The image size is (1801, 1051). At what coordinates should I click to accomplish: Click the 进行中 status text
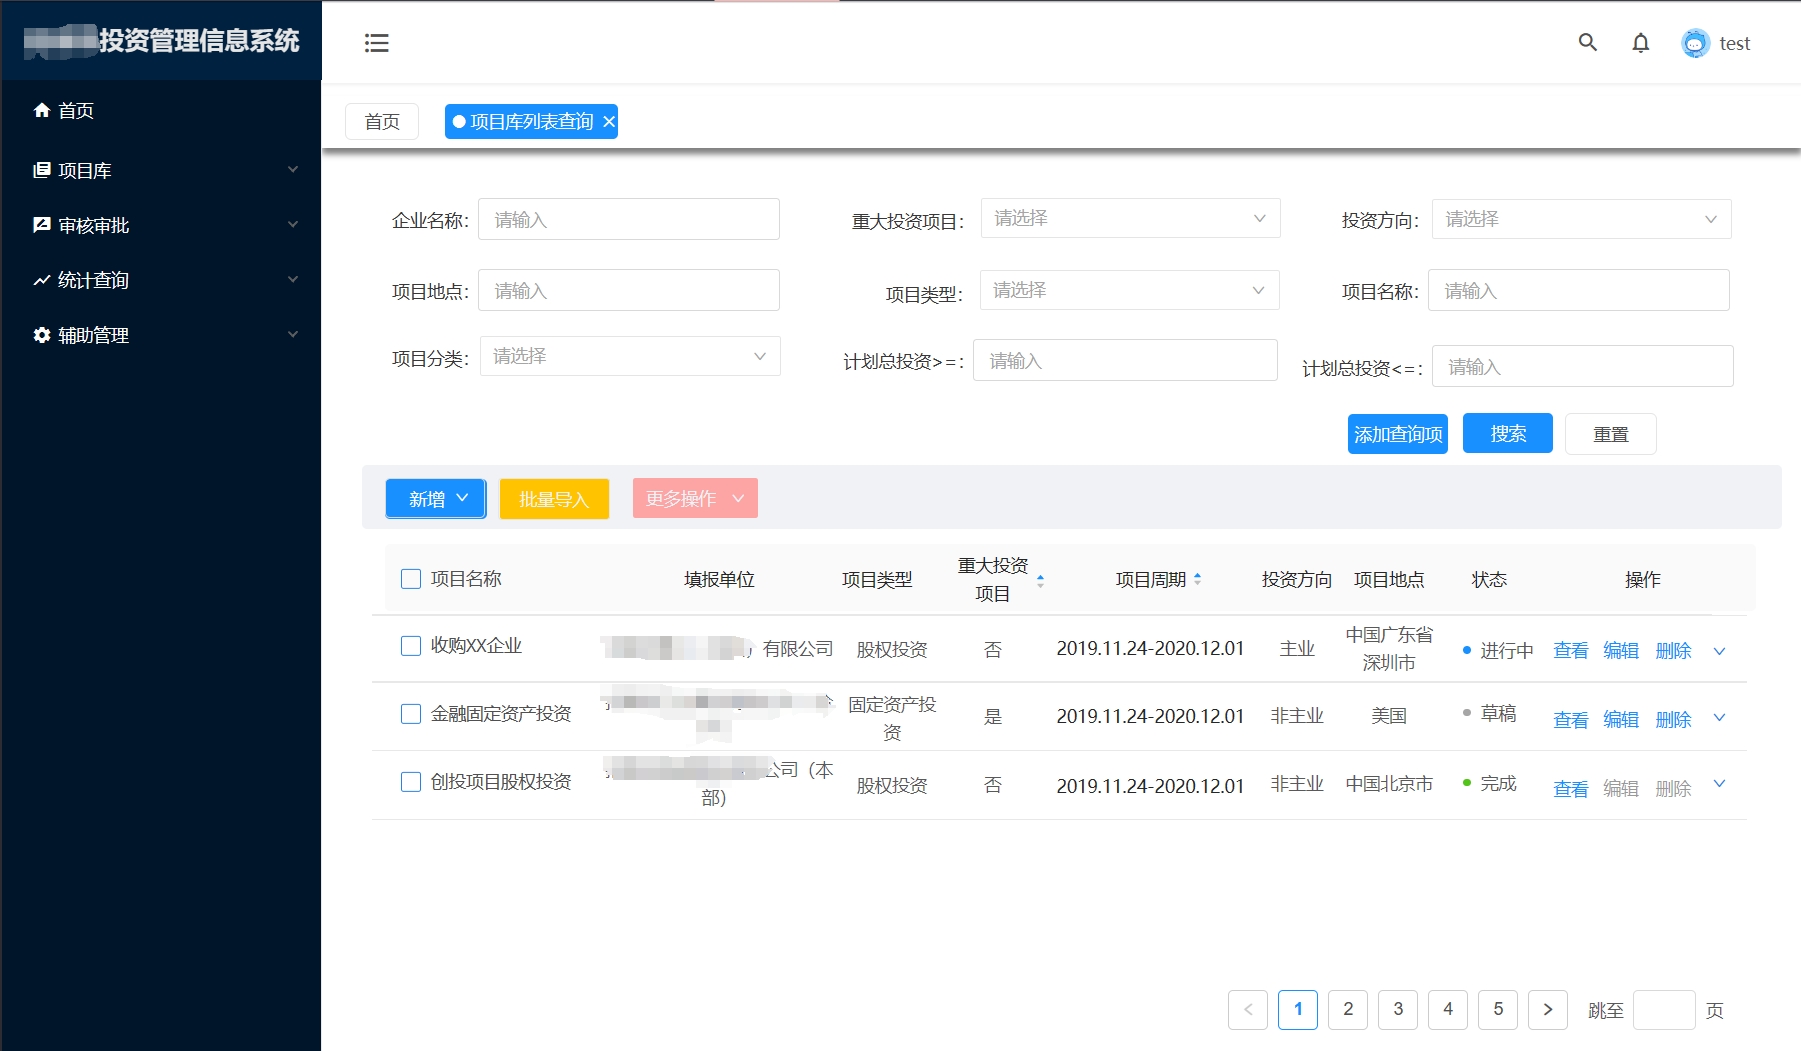pos(1506,651)
